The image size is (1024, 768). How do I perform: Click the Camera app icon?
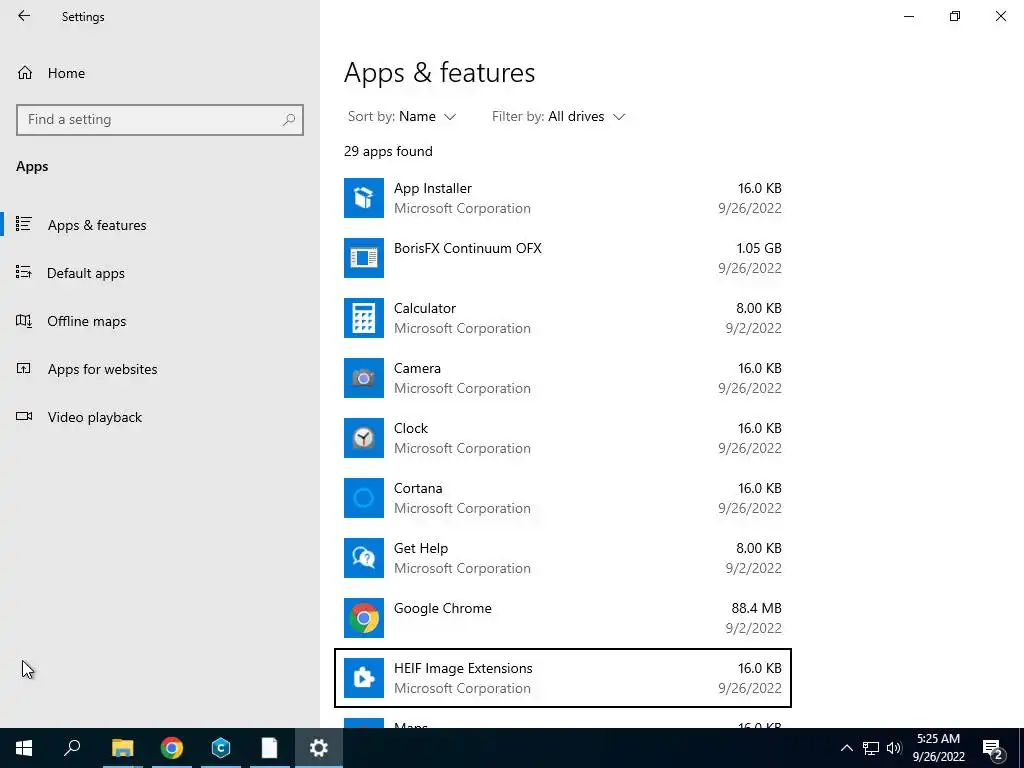[x=364, y=378]
